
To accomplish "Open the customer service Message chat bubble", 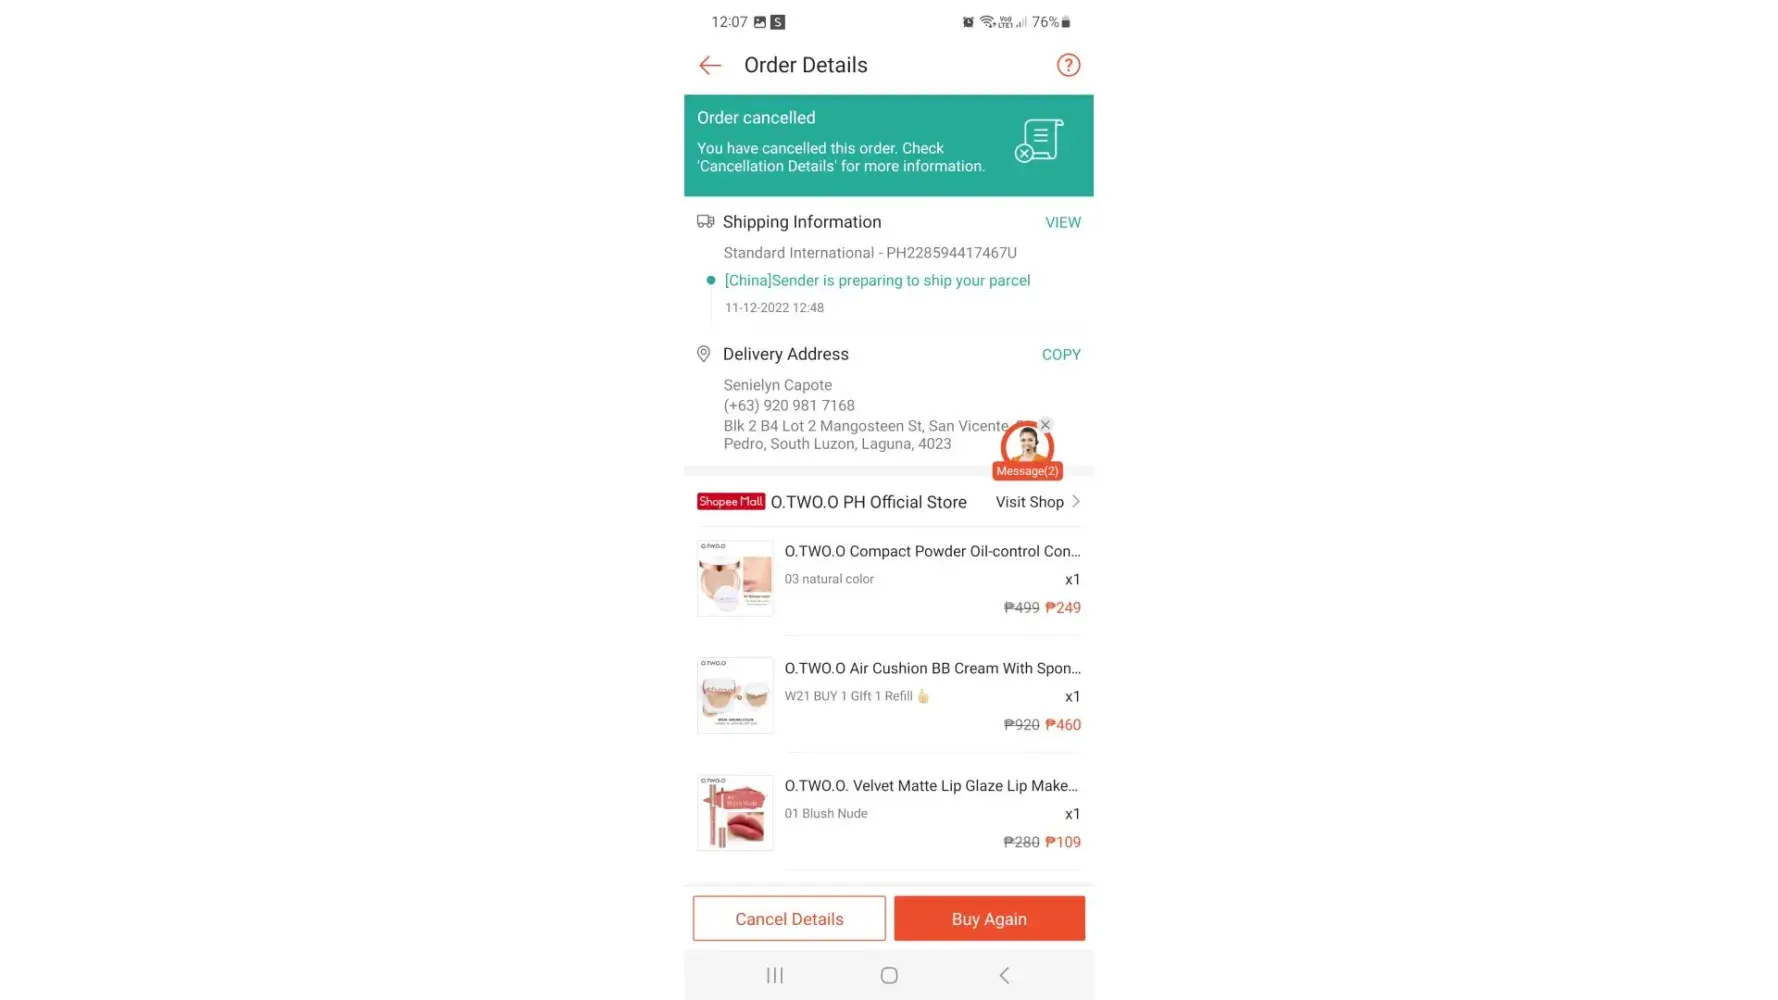I will [1027, 450].
